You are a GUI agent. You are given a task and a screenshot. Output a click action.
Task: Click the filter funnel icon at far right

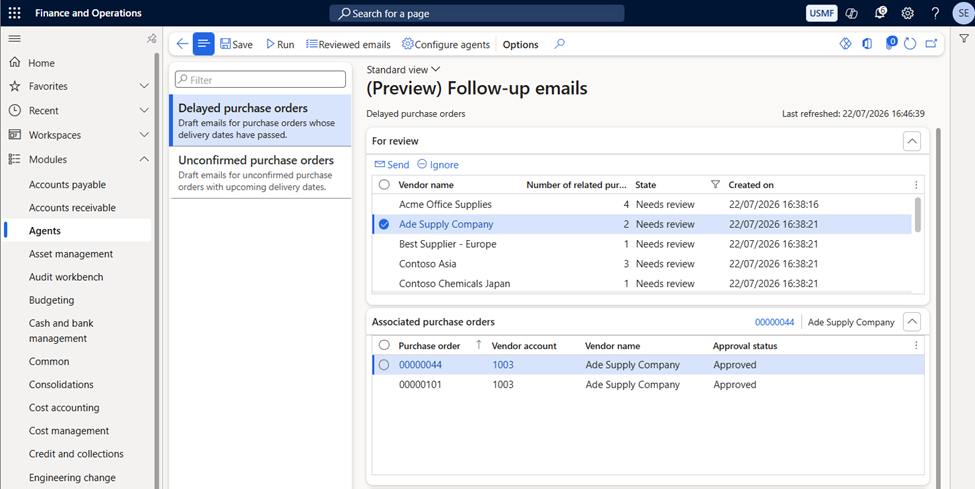tap(964, 39)
